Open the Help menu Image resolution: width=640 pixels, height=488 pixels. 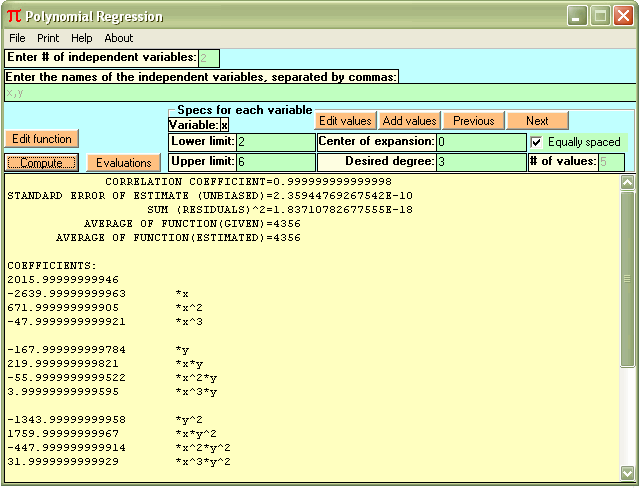pyautogui.click(x=82, y=38)
